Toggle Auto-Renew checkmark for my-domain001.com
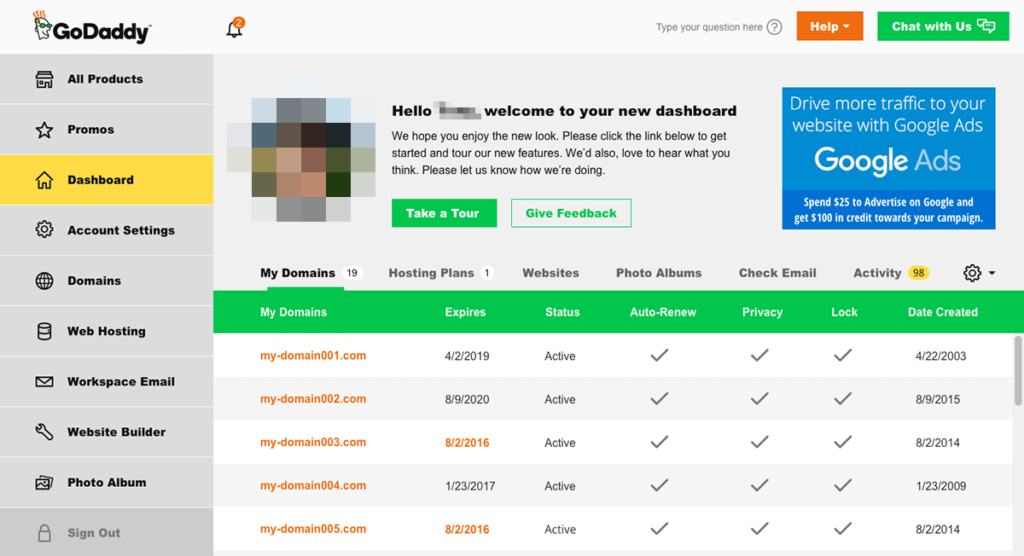 click(659, 355)
